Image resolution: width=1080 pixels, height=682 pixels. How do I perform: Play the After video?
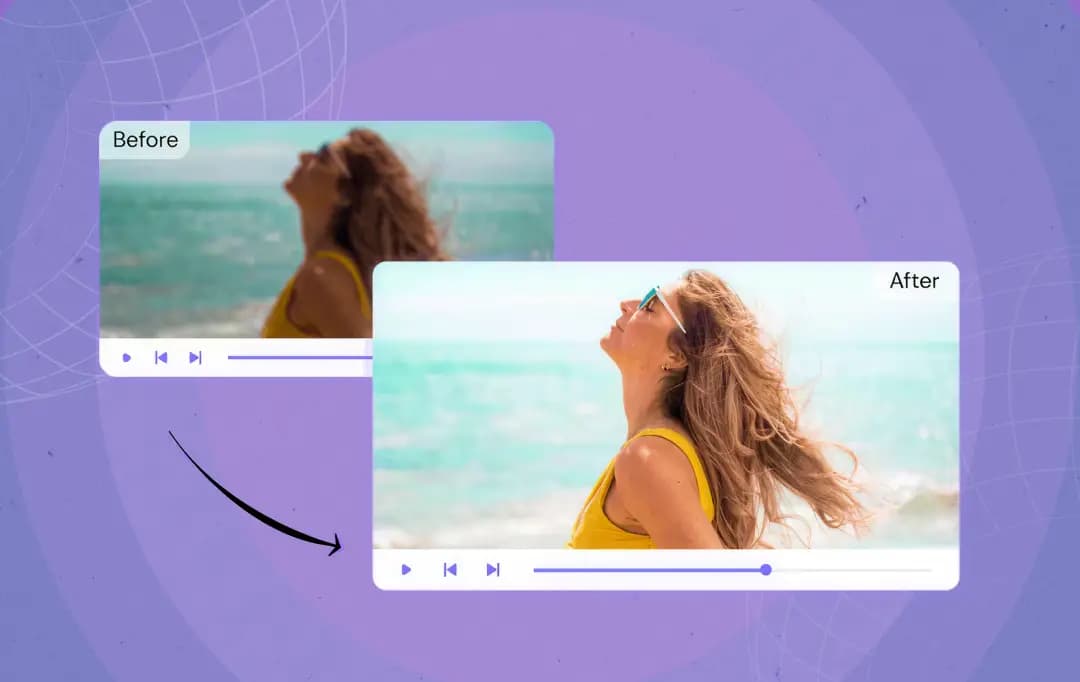(406, 570)
